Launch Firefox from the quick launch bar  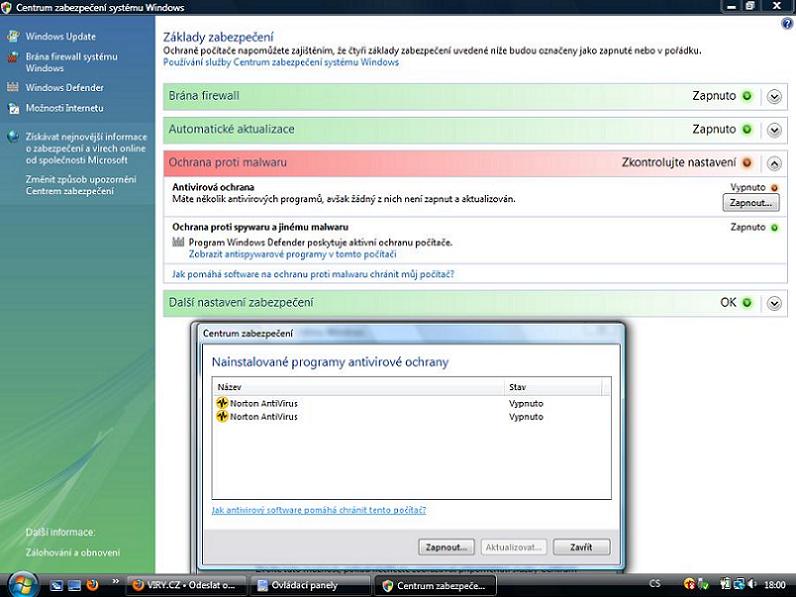click(x=93, y=585)
